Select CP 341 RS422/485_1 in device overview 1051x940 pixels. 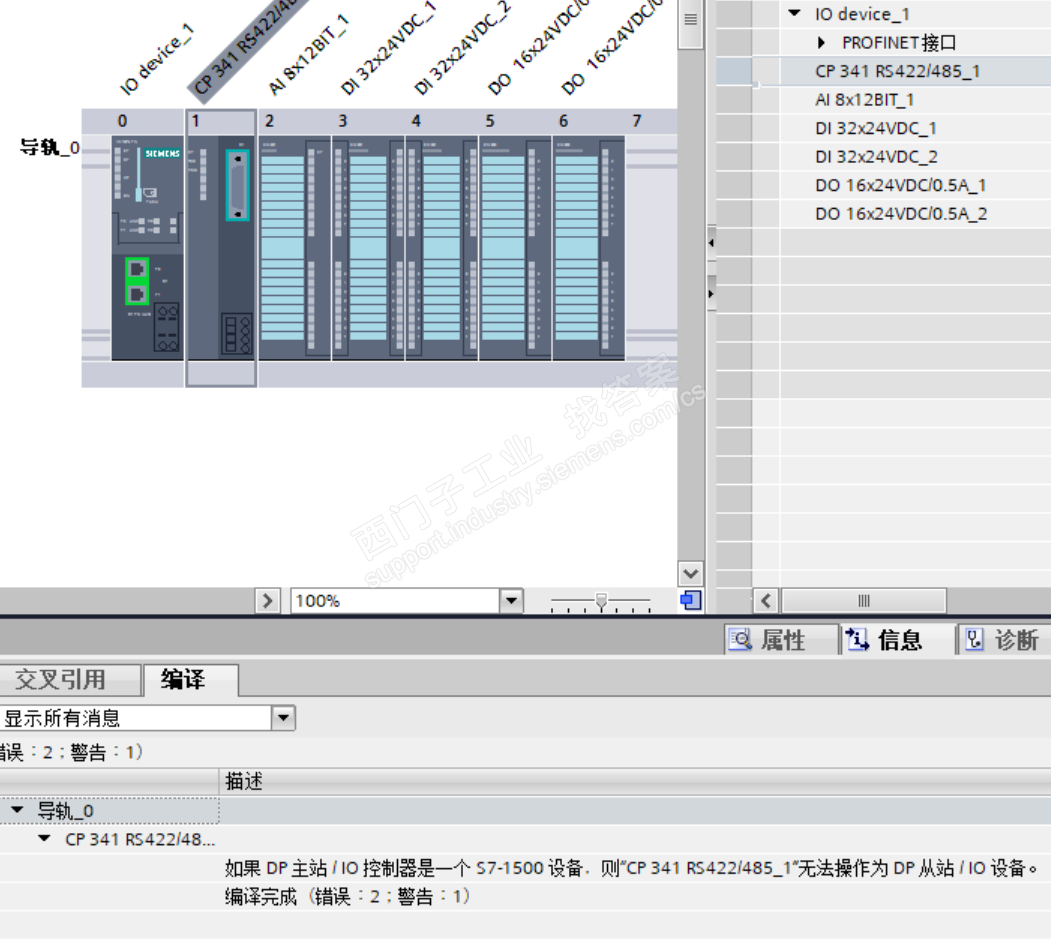(x=897, y=71)
